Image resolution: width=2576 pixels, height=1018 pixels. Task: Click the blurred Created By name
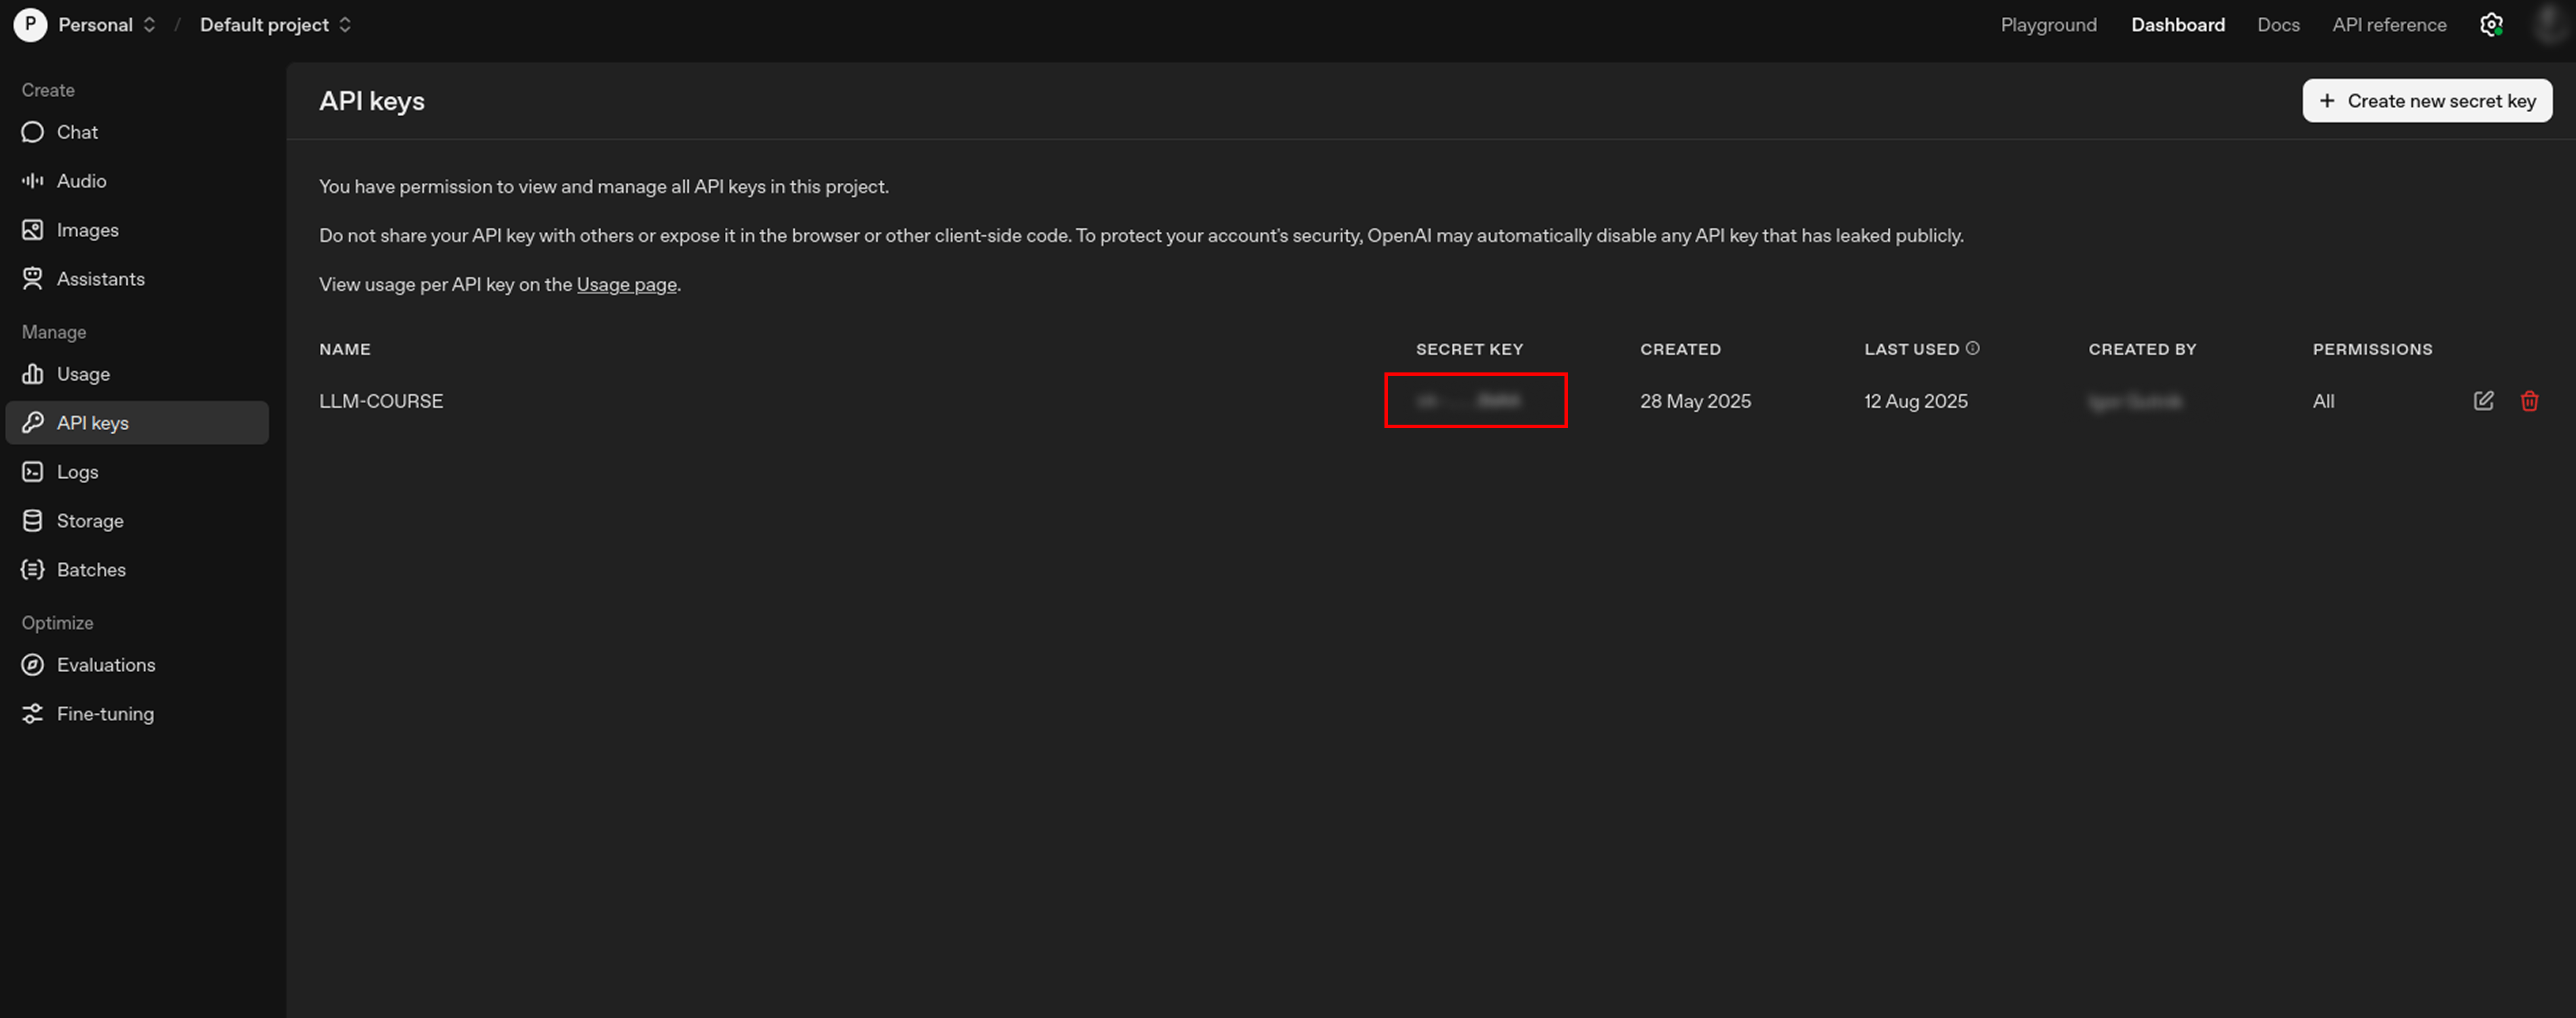click(x=2135, y=401)
